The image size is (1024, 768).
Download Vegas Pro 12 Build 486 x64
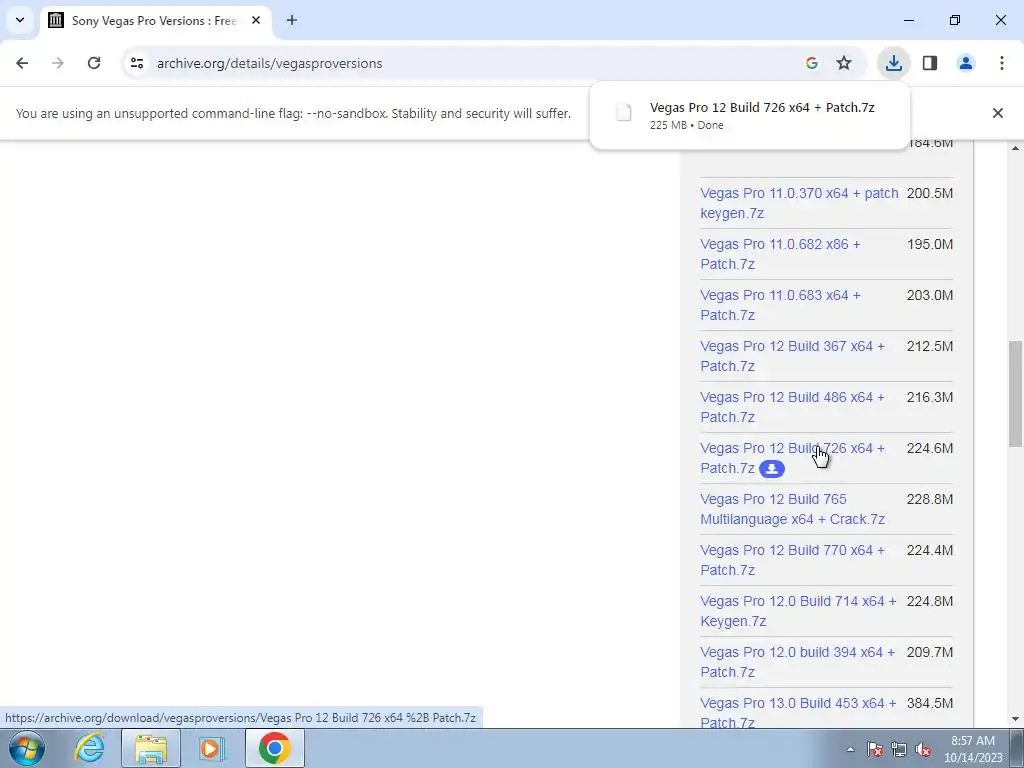(792, 407)
